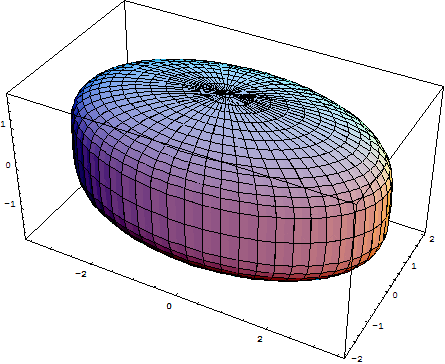Pick the 2 label on the right side axis

click(x=432, y=239)
